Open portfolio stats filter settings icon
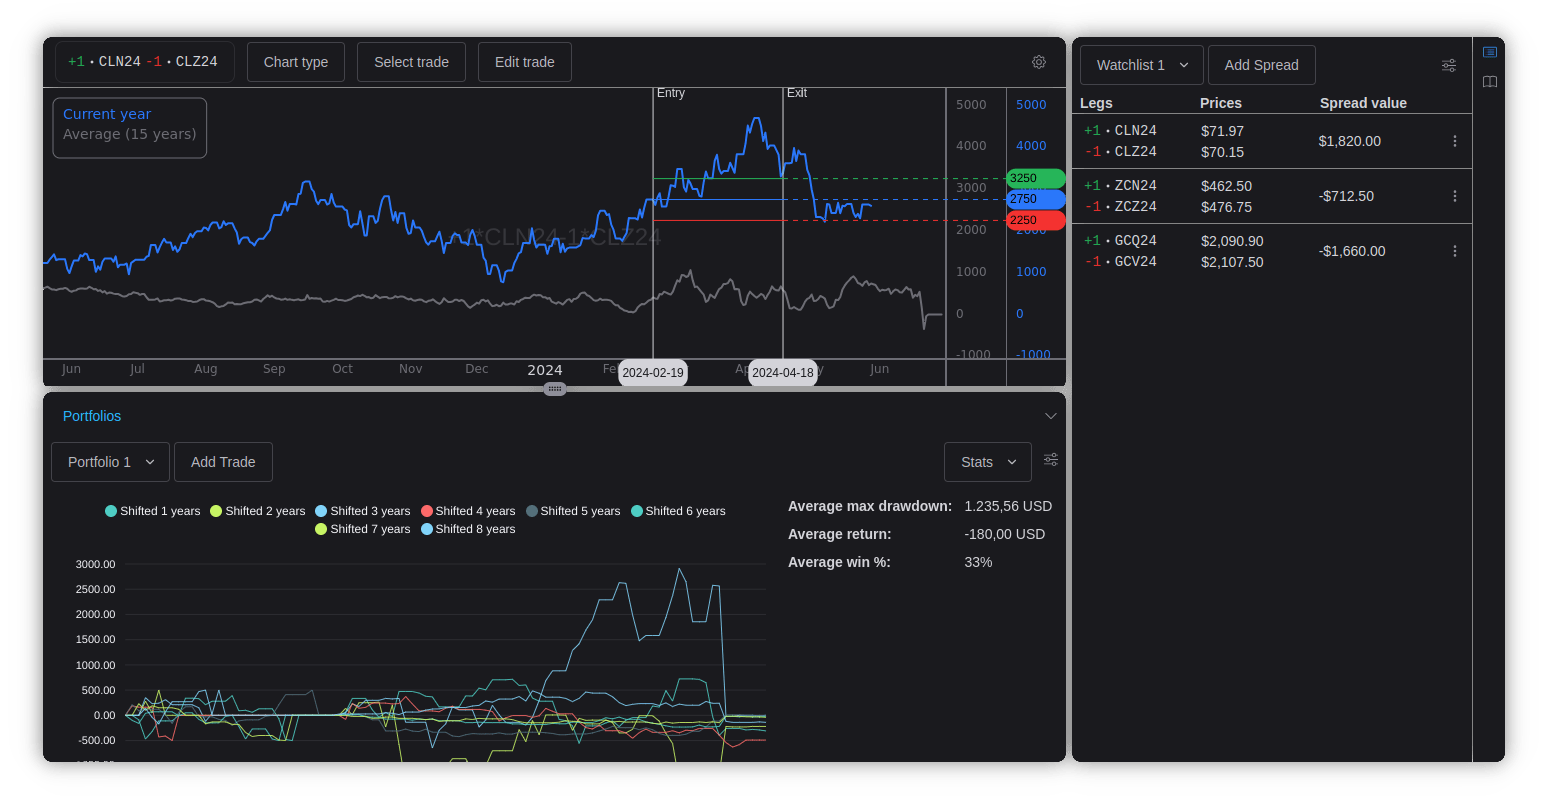The height and width of the screenshot is (800, 1550). (x=1051, y=460)
